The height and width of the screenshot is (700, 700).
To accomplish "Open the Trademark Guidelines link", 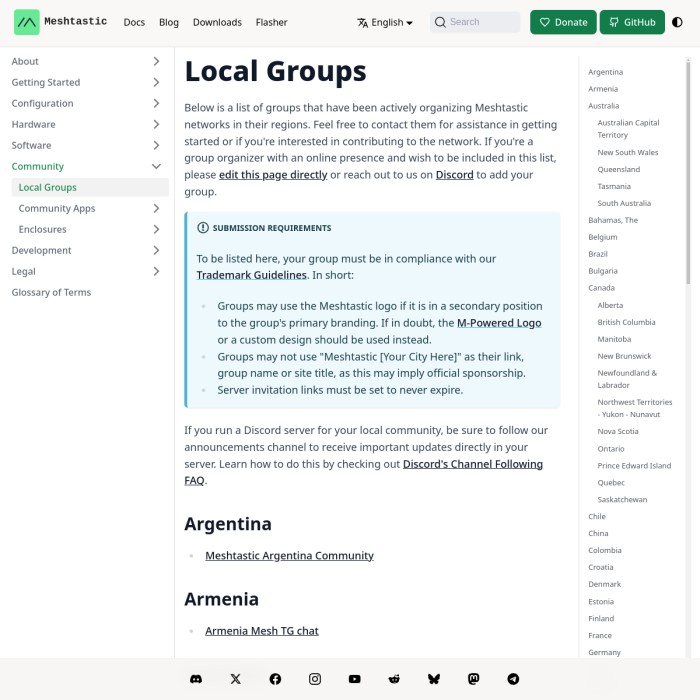I will tap(251, 274).
